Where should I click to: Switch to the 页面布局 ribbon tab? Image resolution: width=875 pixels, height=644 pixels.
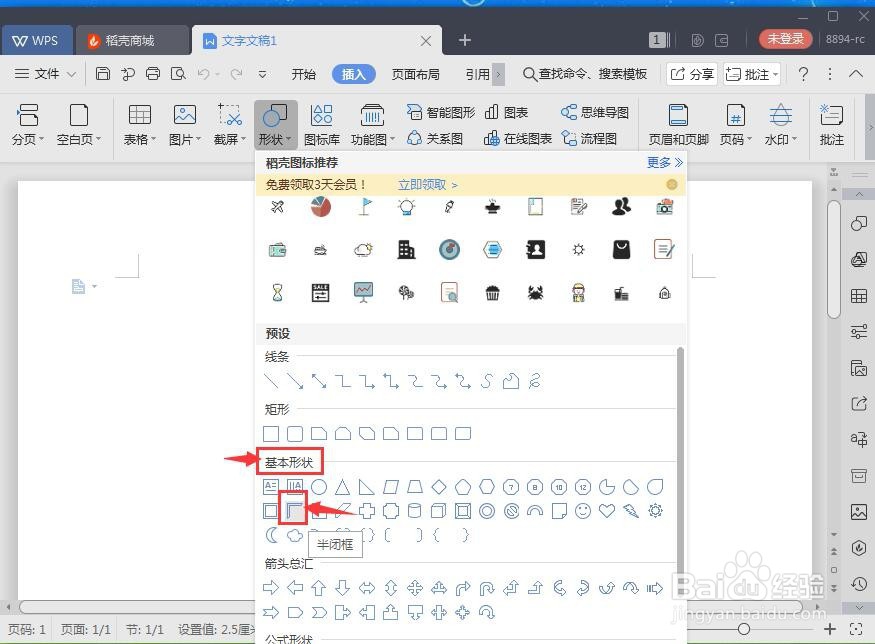(415, 74)
